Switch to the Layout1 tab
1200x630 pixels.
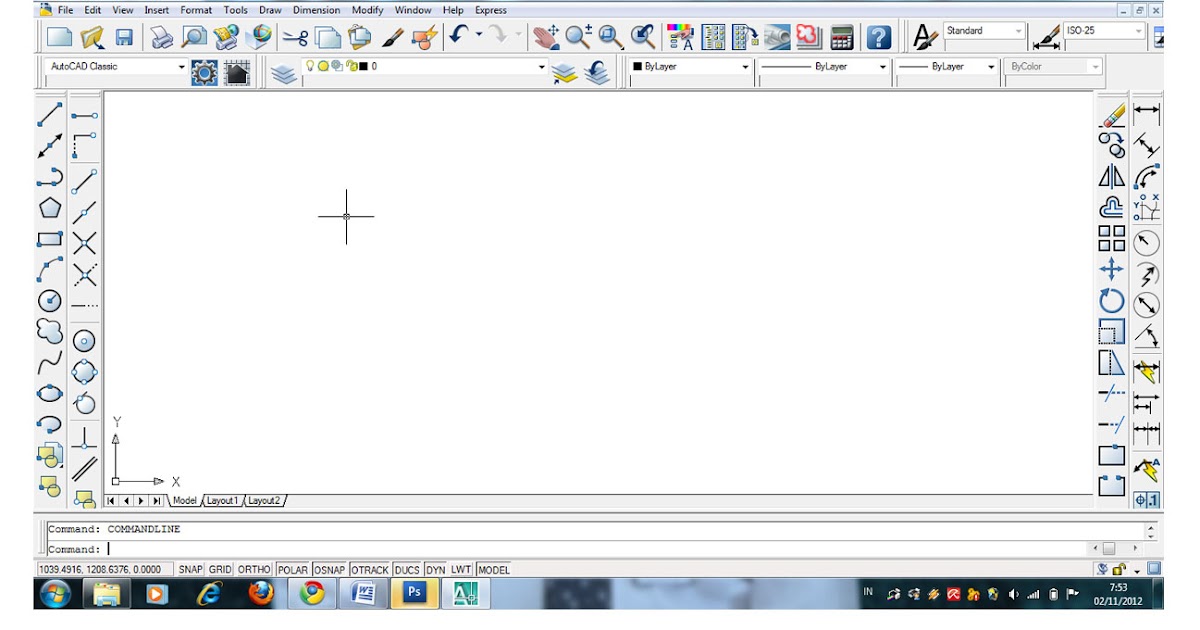pyautogui.click(x=222, y=500)
